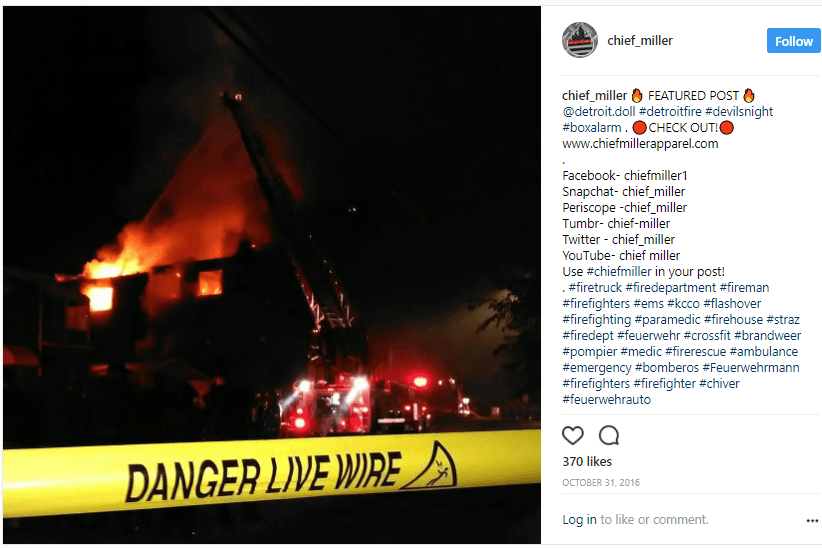The image size is (822, 548).
Task: Open the chief_miller username in header
Action: click(x=640, y=40)
